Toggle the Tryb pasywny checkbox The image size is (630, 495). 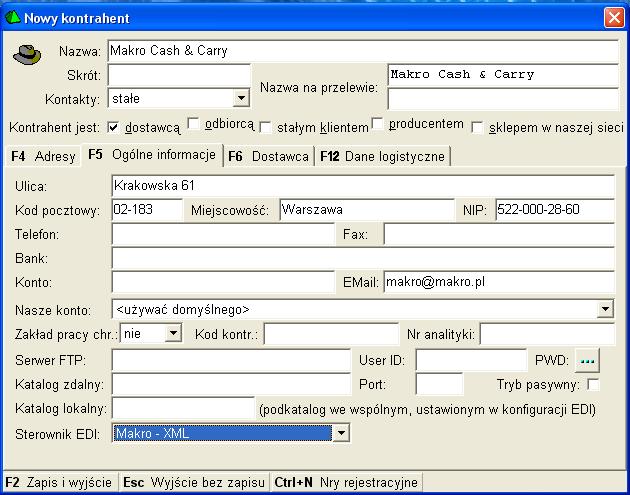[x=593, y=385]
